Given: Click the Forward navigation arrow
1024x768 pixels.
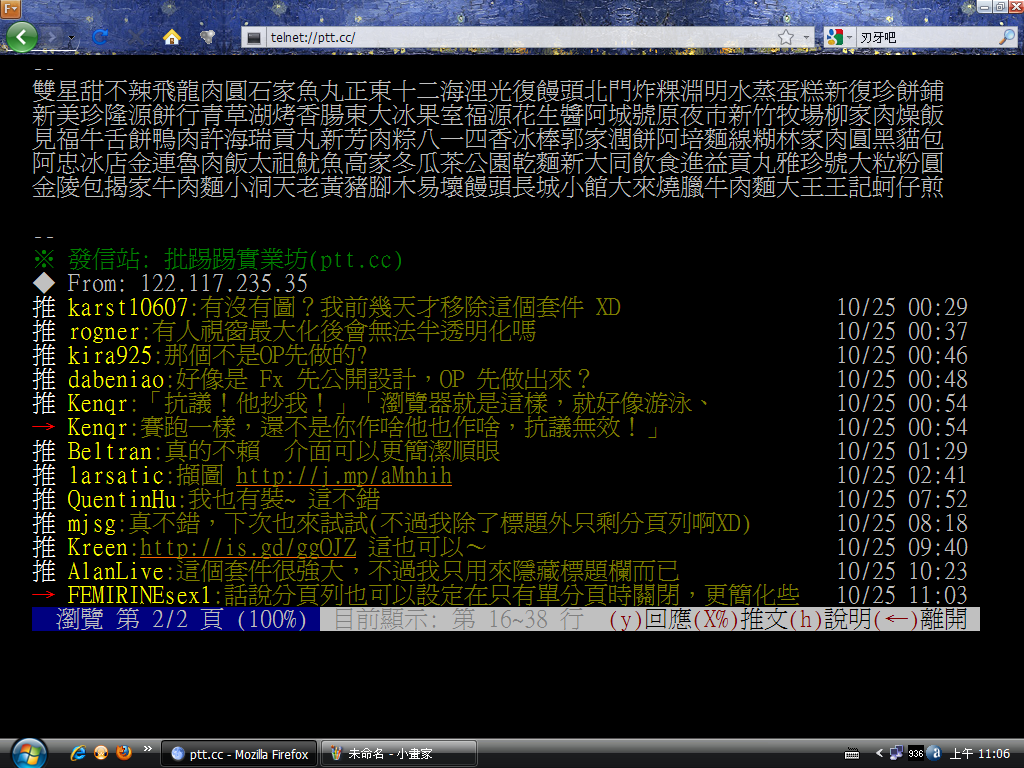Looking at the screenshot, I should coord(54,37).
